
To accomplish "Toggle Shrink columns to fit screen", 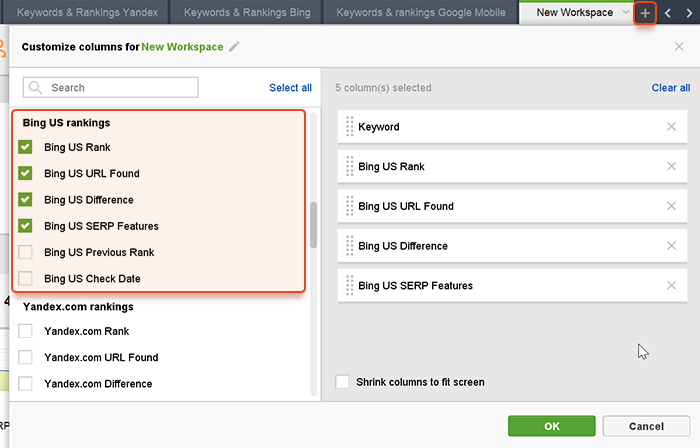I will pos(342,382).
